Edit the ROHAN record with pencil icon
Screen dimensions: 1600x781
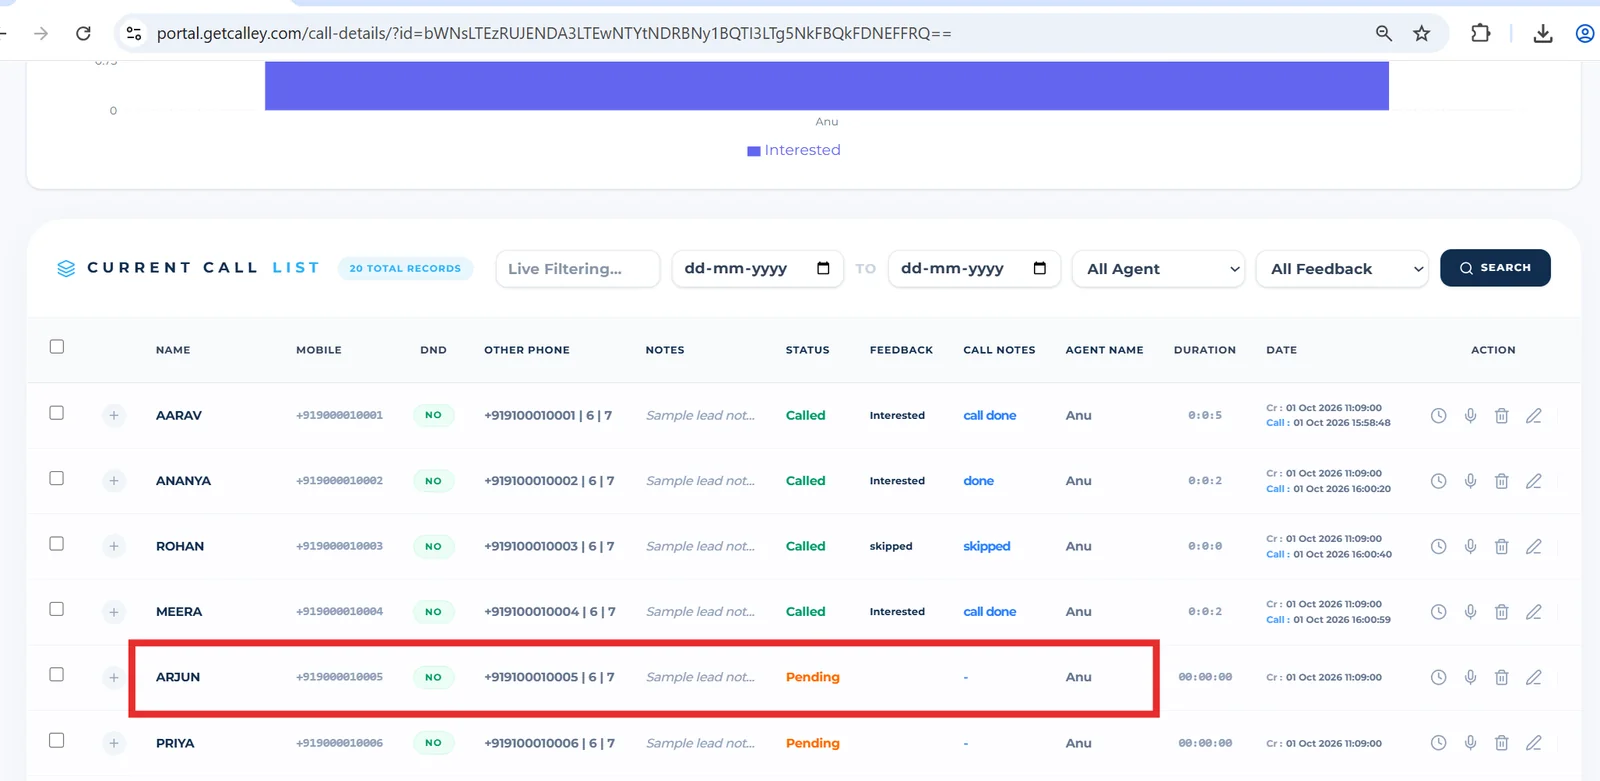coord(1533,547)
